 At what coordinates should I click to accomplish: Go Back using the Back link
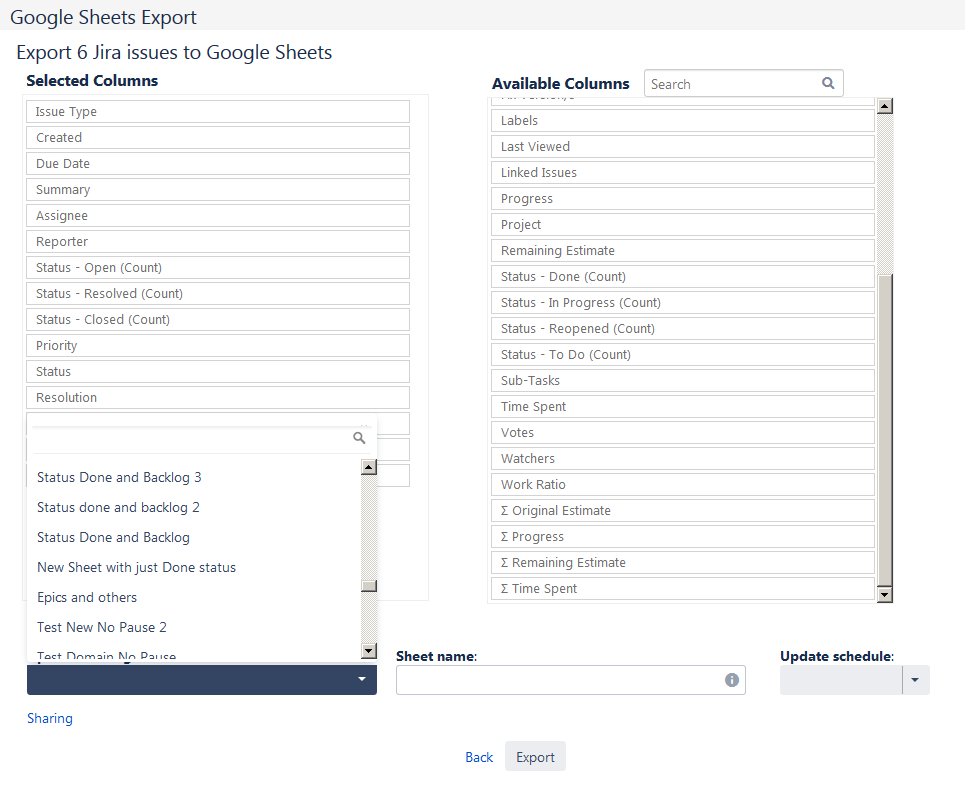pos(479,757)
